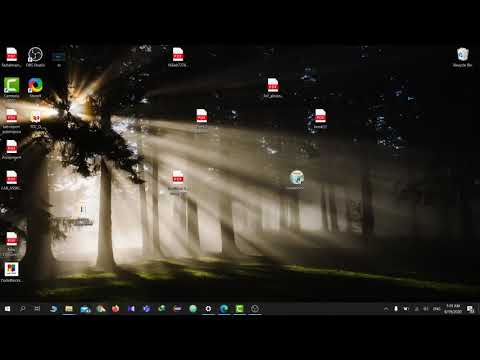
Task: Open the taskbar clock and date
Action: point(453,309)
